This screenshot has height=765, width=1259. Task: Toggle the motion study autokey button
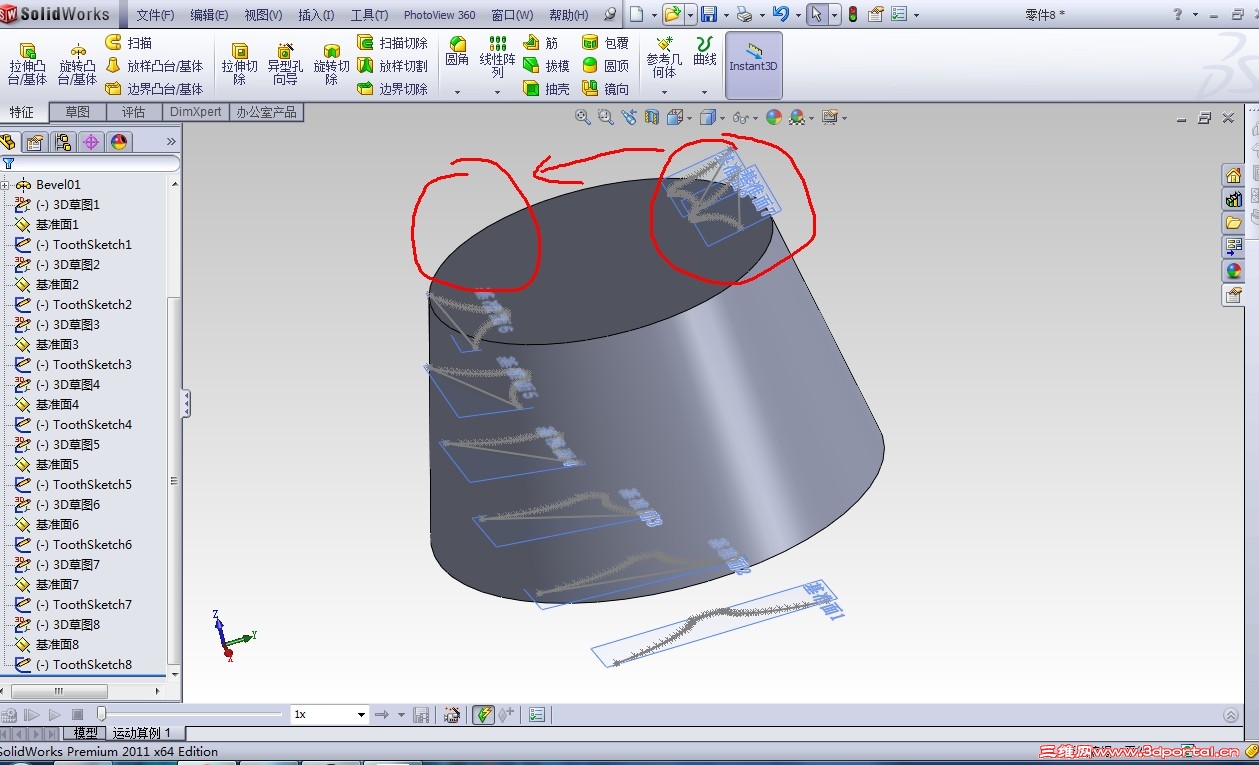click(484, 715)
